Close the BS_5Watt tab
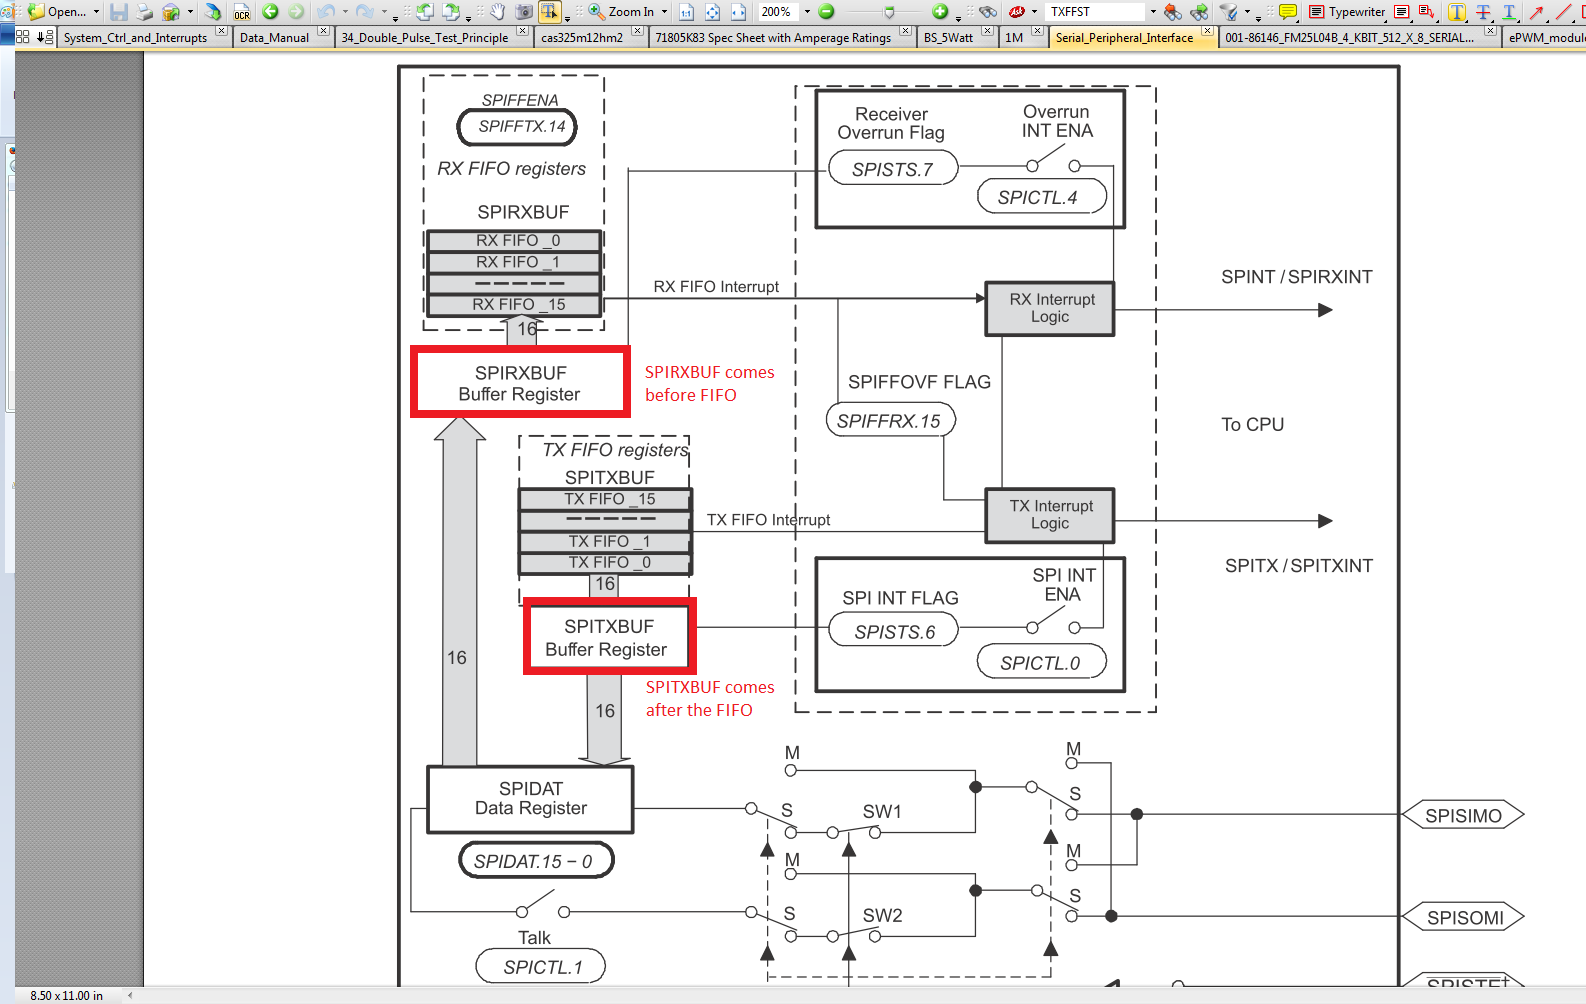This screenshot has height=1004, width=1586. pyautogui.click(x=987, y=31)
